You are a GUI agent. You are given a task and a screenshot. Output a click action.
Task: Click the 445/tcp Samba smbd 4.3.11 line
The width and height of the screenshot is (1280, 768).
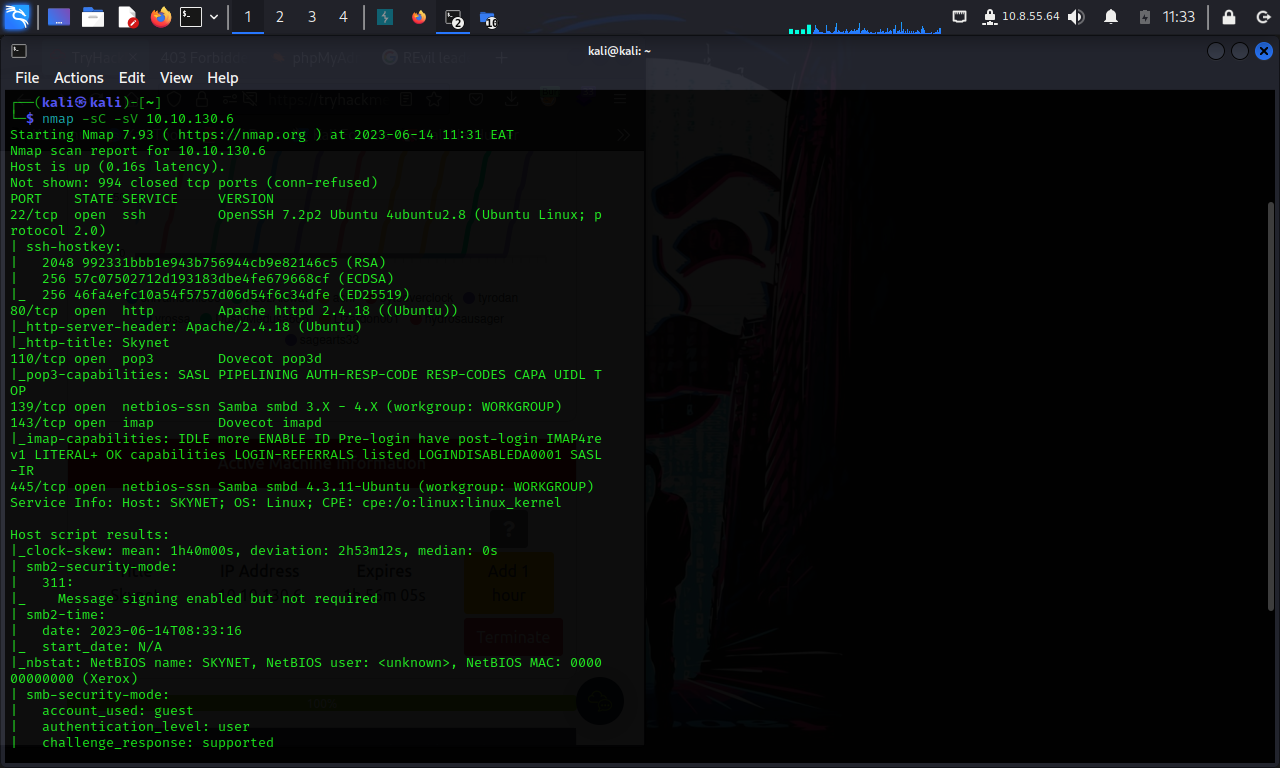302,487
